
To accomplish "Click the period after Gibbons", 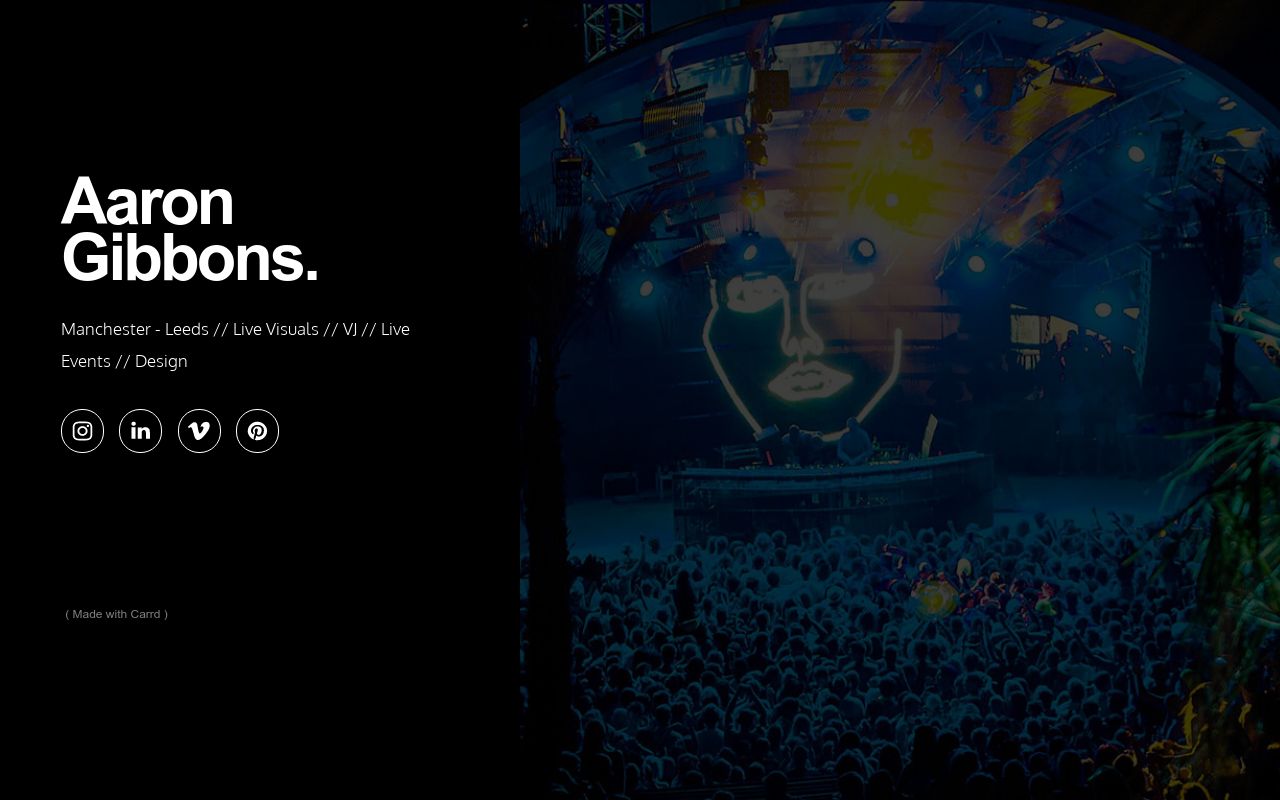I will (x=311, y=277).
